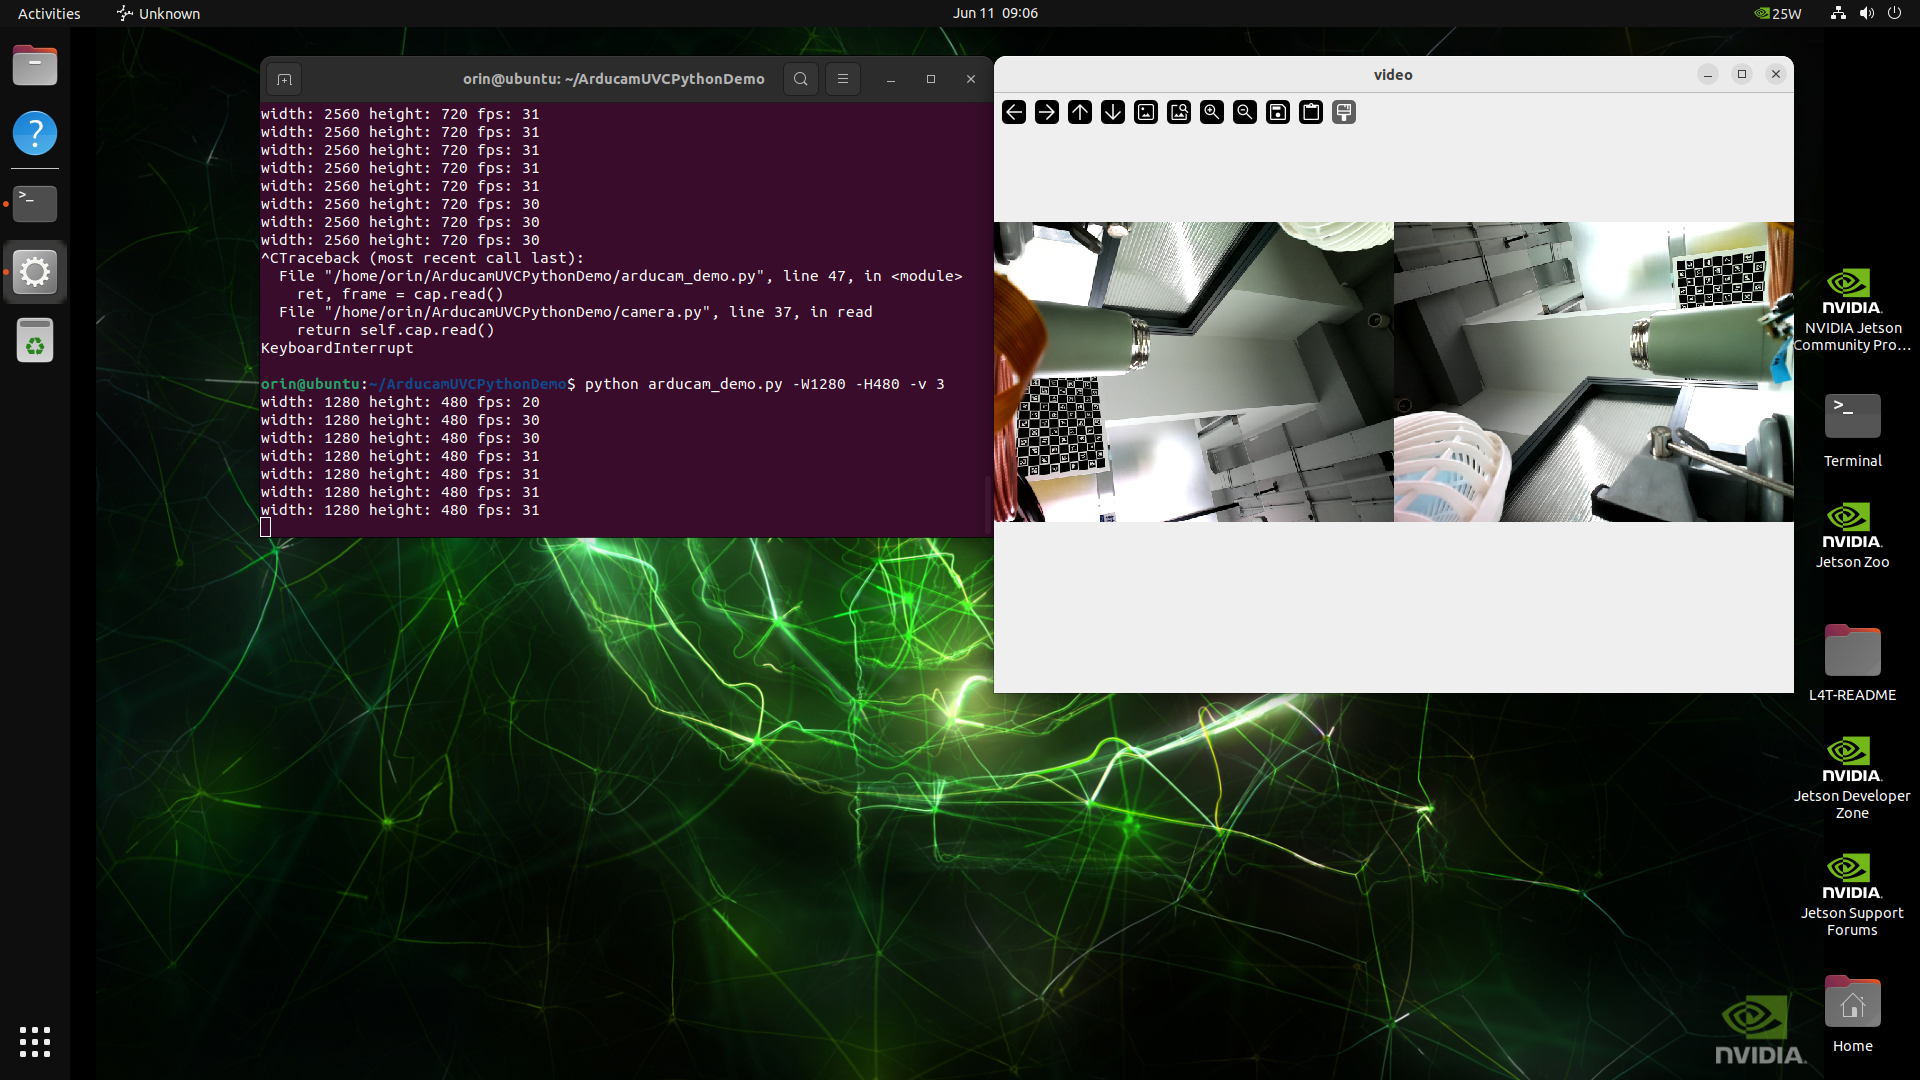Zoom out on the video image

pyautogui.click(x=1245, y=112)
